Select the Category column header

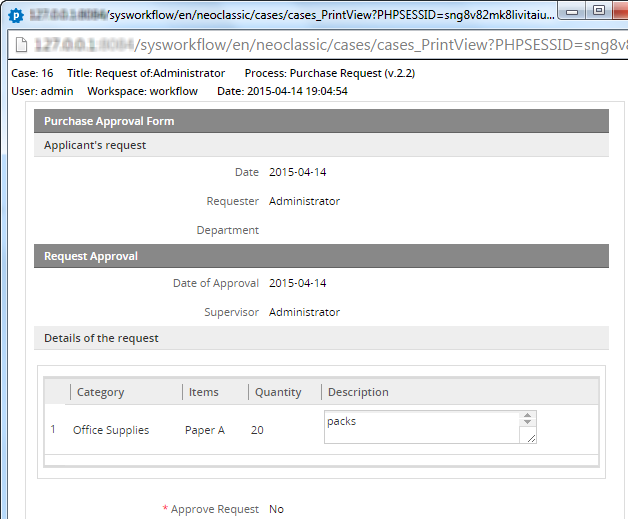(x=100, y=392)
